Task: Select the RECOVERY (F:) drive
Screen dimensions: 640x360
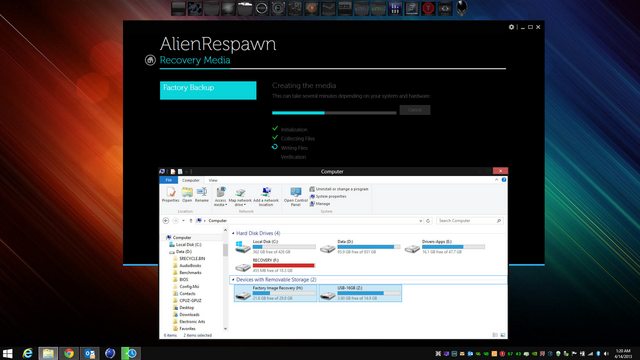Action: coord(276,265)
